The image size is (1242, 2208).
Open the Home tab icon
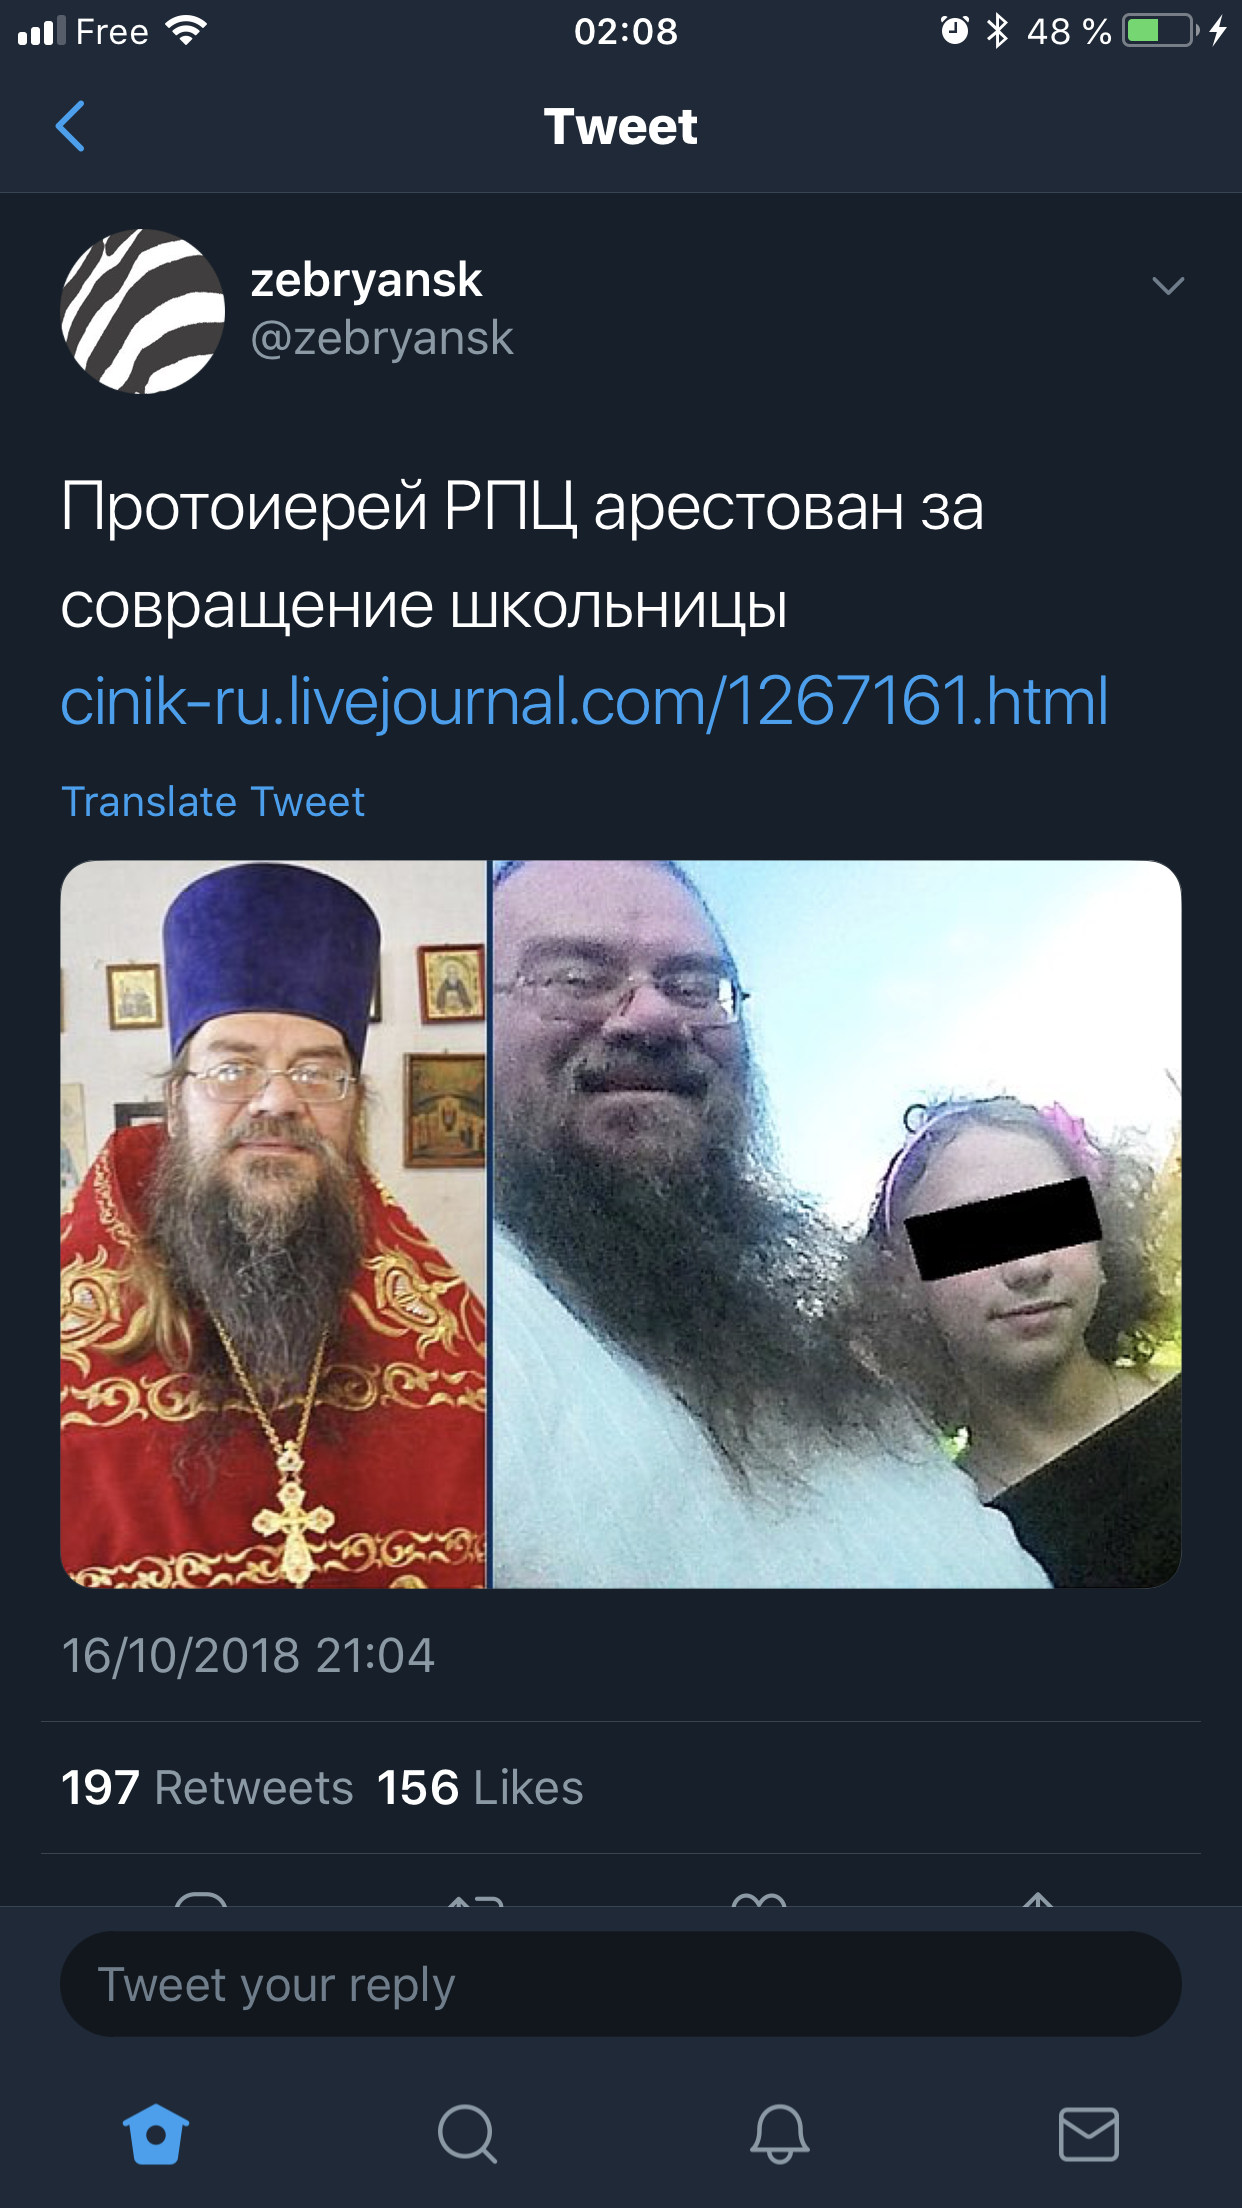pyautogui.click(x=155, y=2134)
